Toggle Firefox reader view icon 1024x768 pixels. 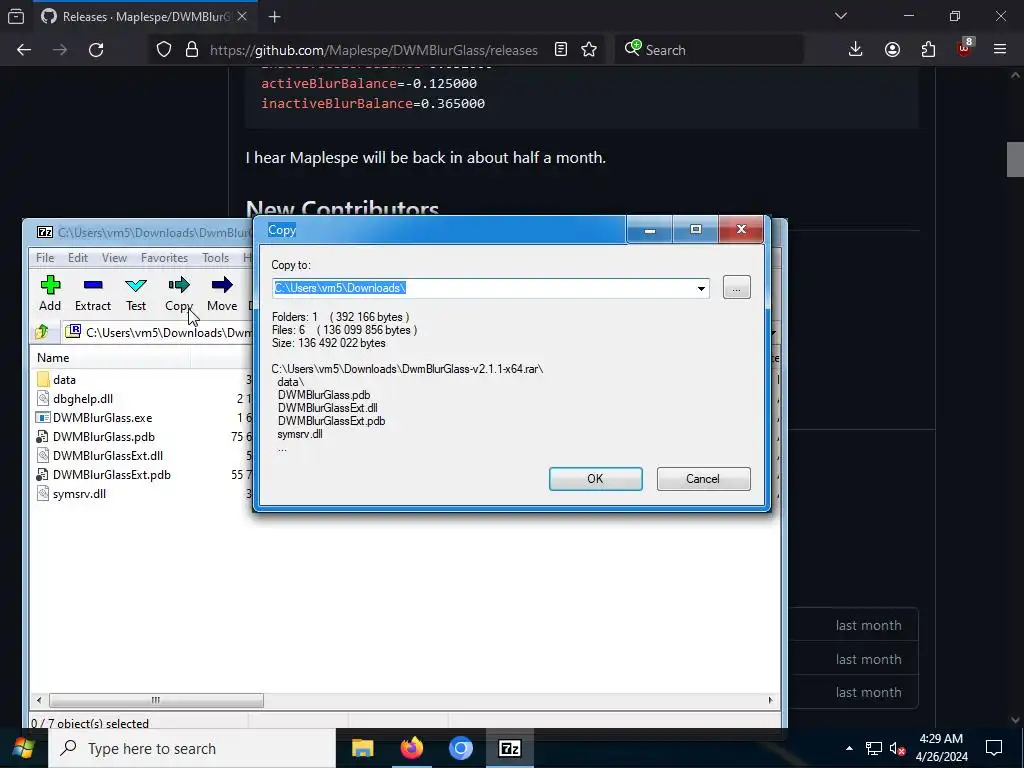561,50
